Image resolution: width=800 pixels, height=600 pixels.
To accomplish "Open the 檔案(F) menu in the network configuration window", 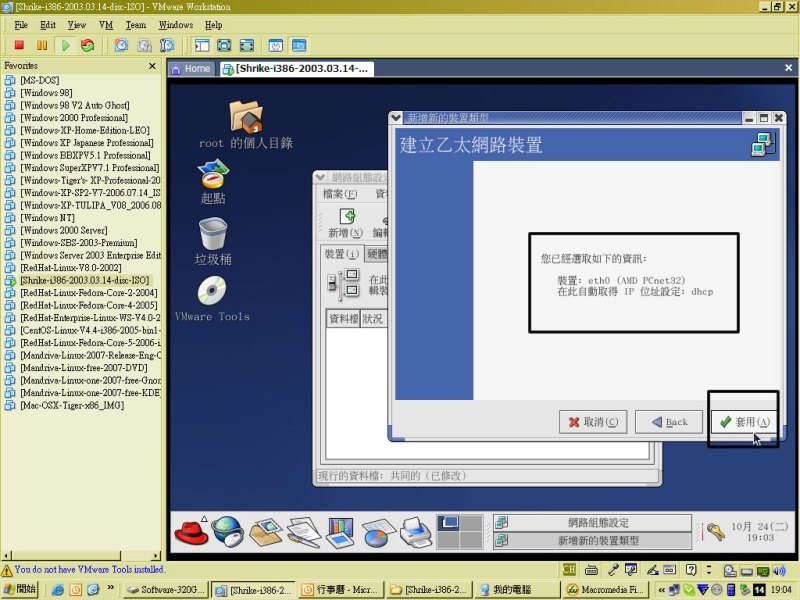I will (x=340, y=193).
